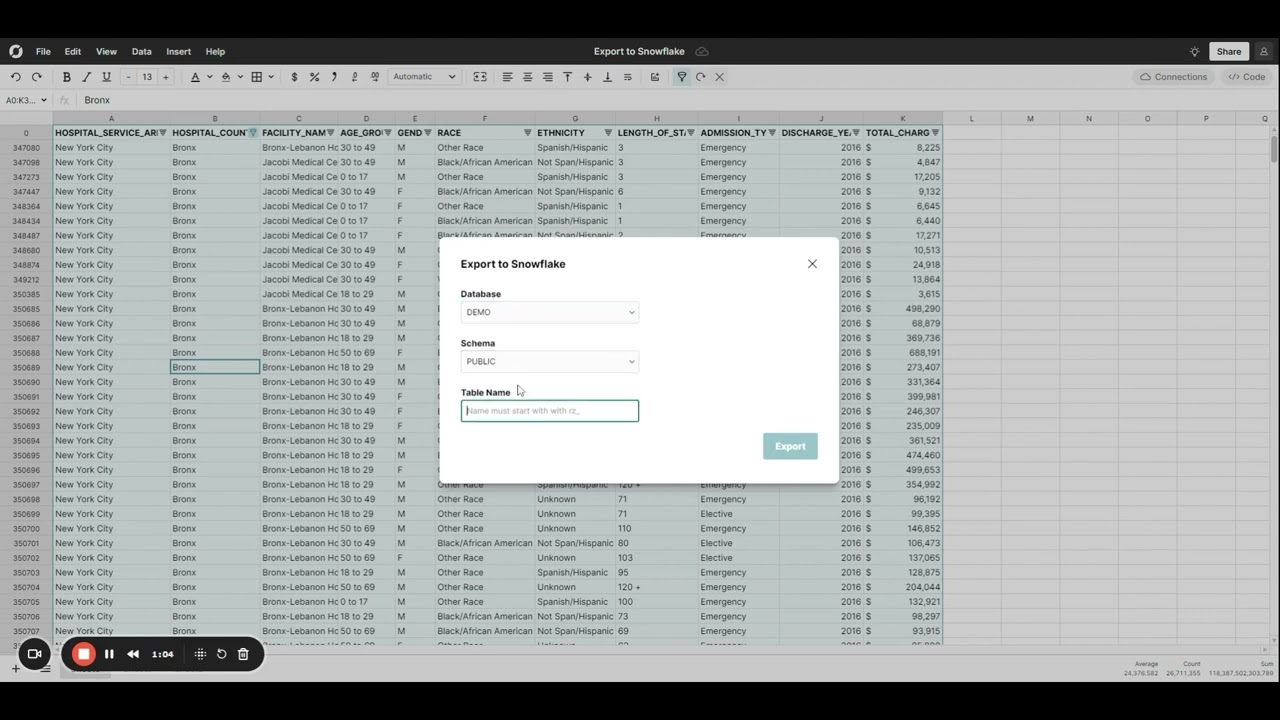The height and width of the screenshot is (720, 1280).
Task: Open the View menu
Action: point(106,51)
